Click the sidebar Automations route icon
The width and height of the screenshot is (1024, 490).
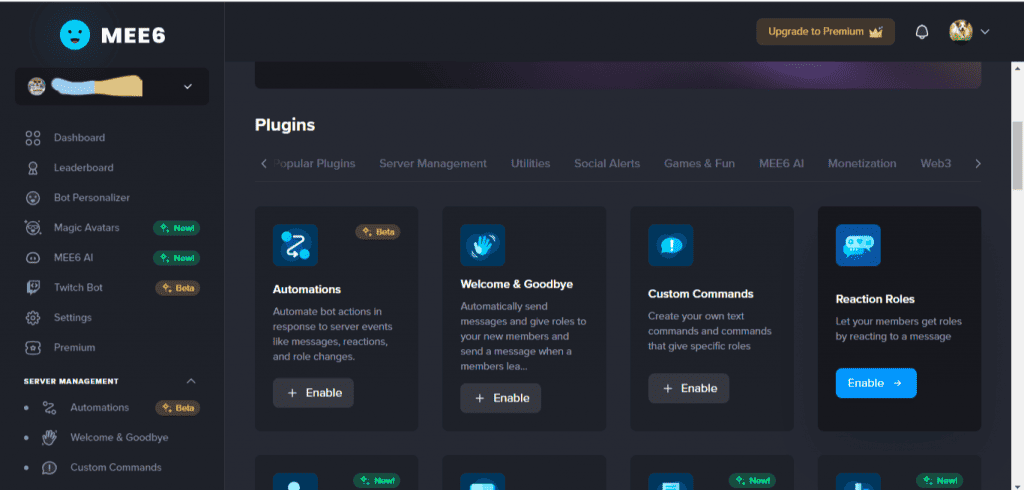point(49,408)
